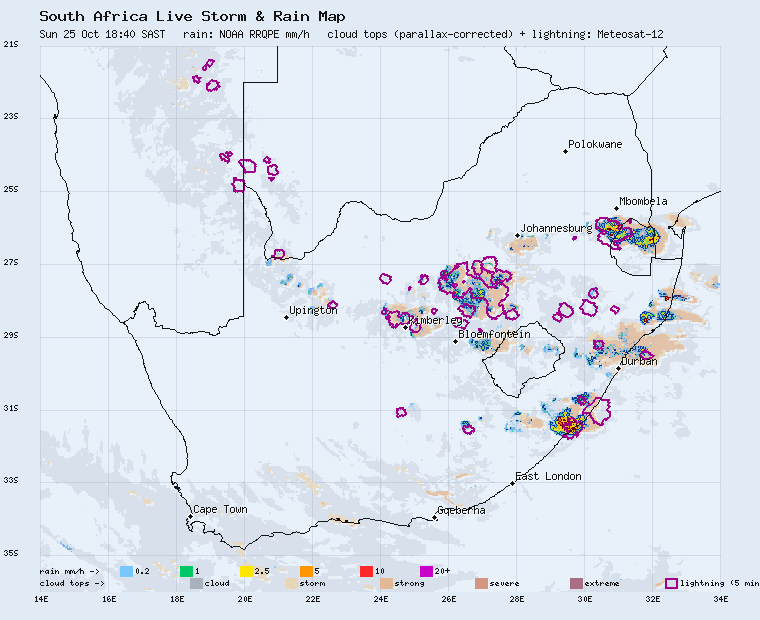Click the Mbombela city marker diamond

(617, 208)
